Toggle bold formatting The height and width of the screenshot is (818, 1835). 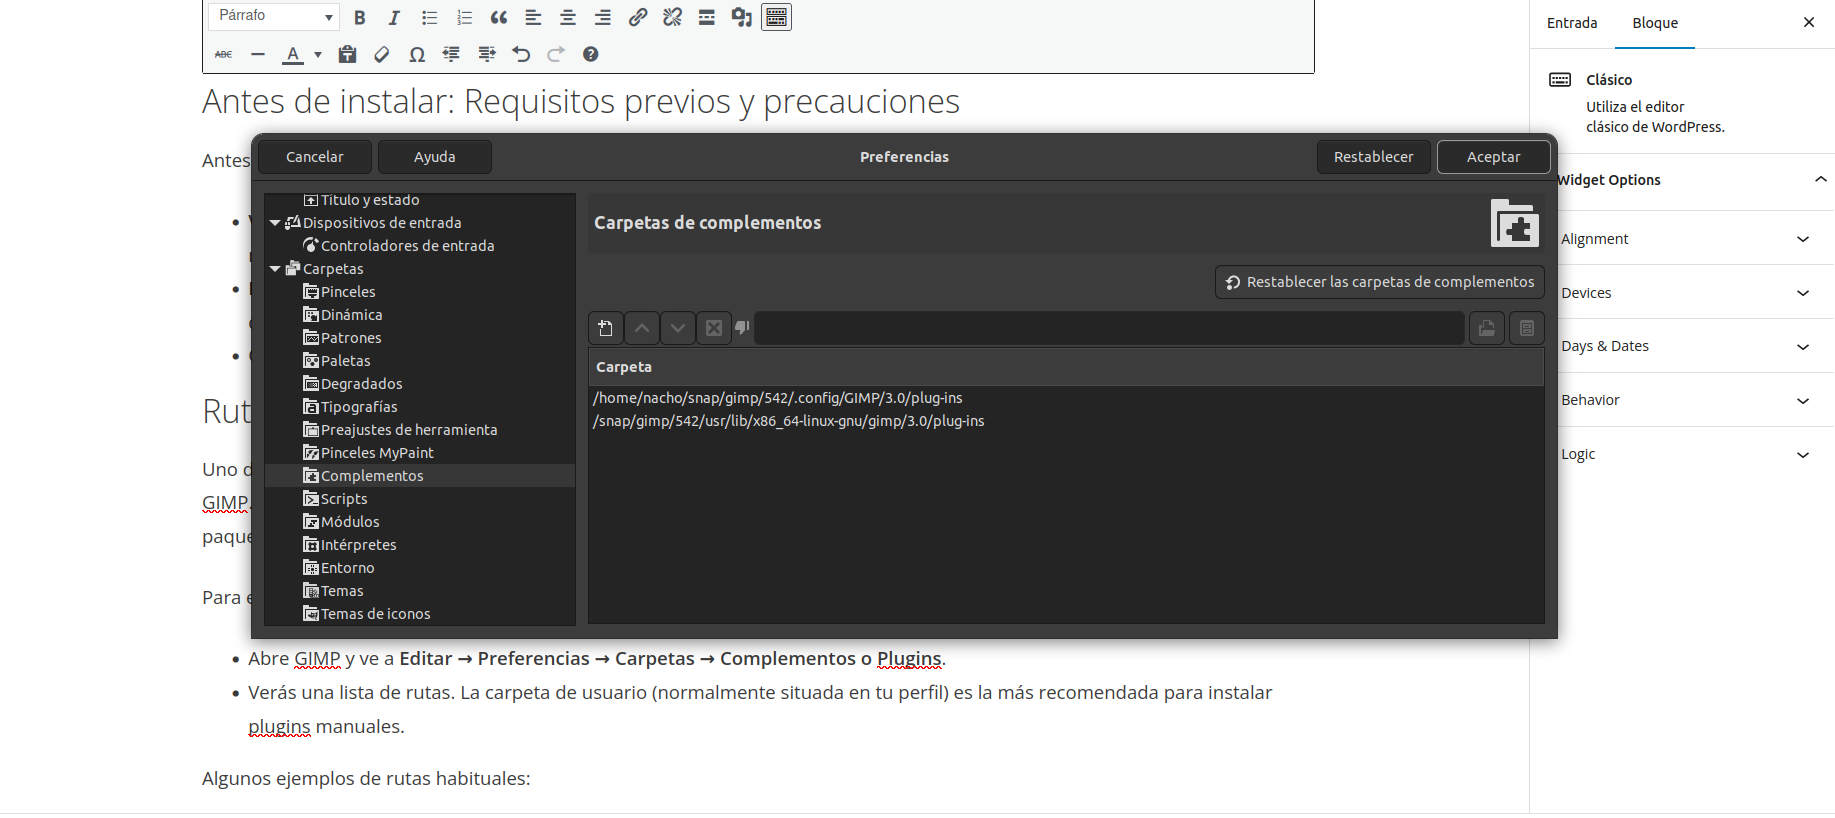coord(360,17)
